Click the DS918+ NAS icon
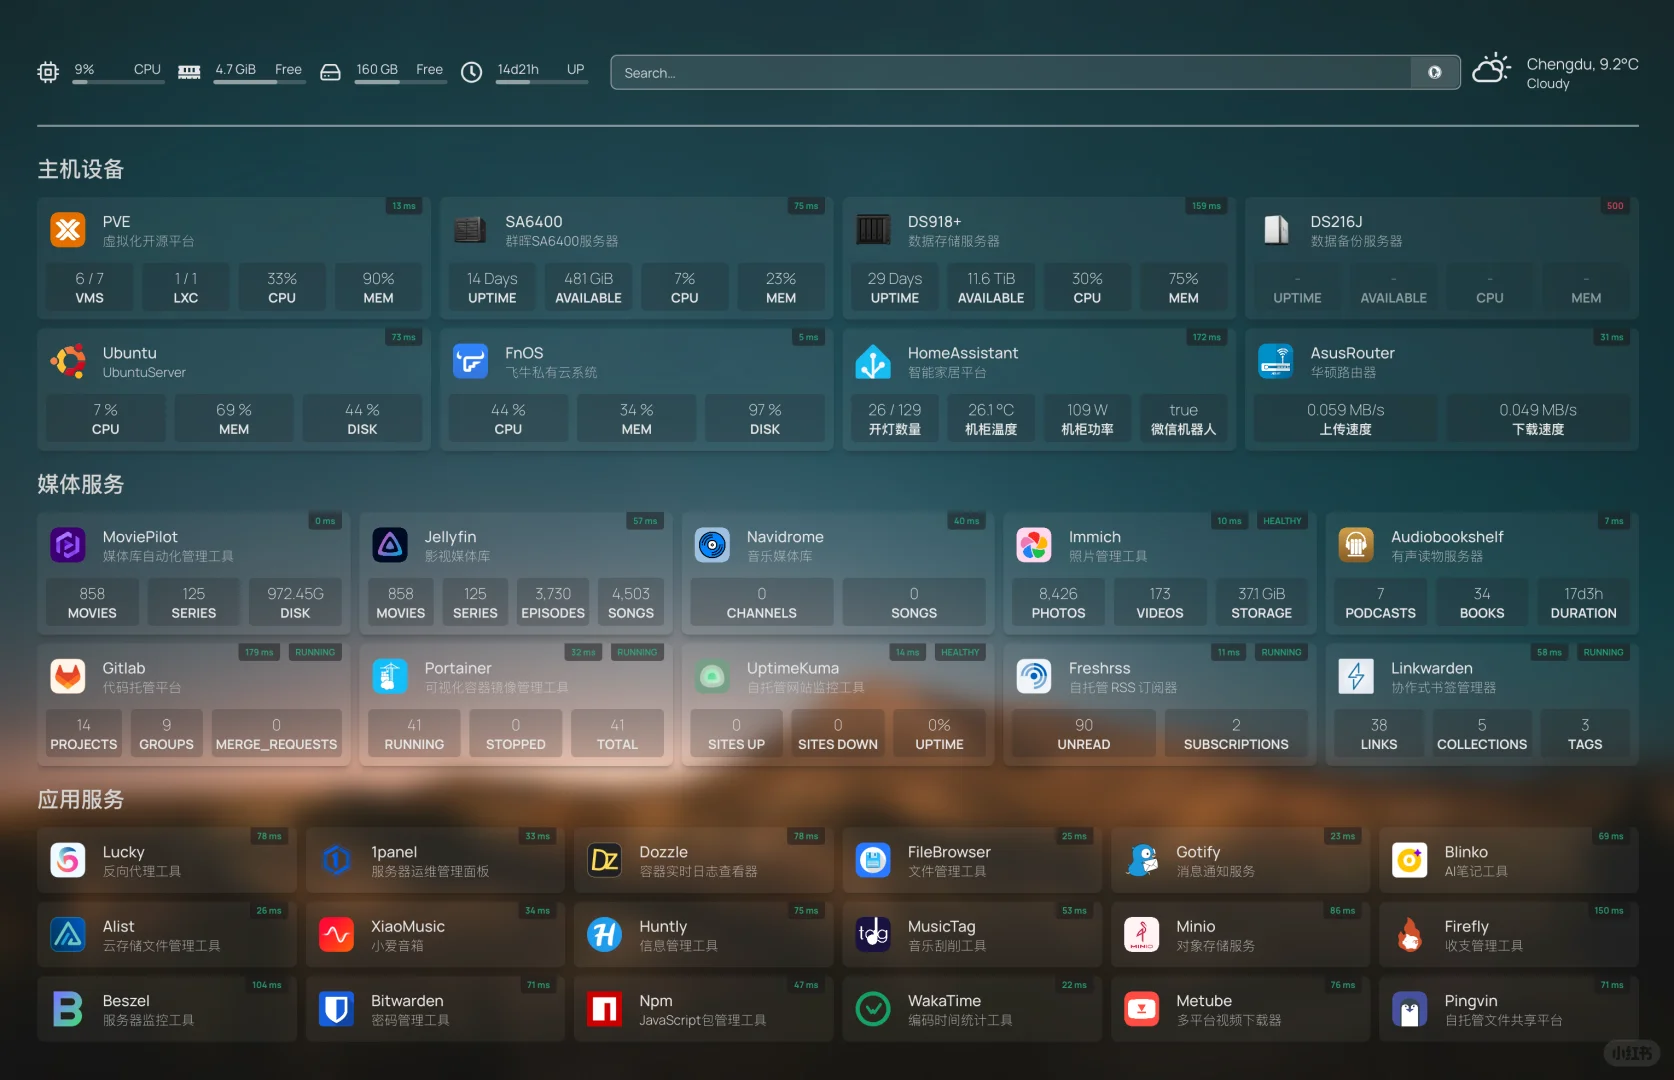Image resolution: width=1674 pixels, height=1080 pixels. [873, 230]
